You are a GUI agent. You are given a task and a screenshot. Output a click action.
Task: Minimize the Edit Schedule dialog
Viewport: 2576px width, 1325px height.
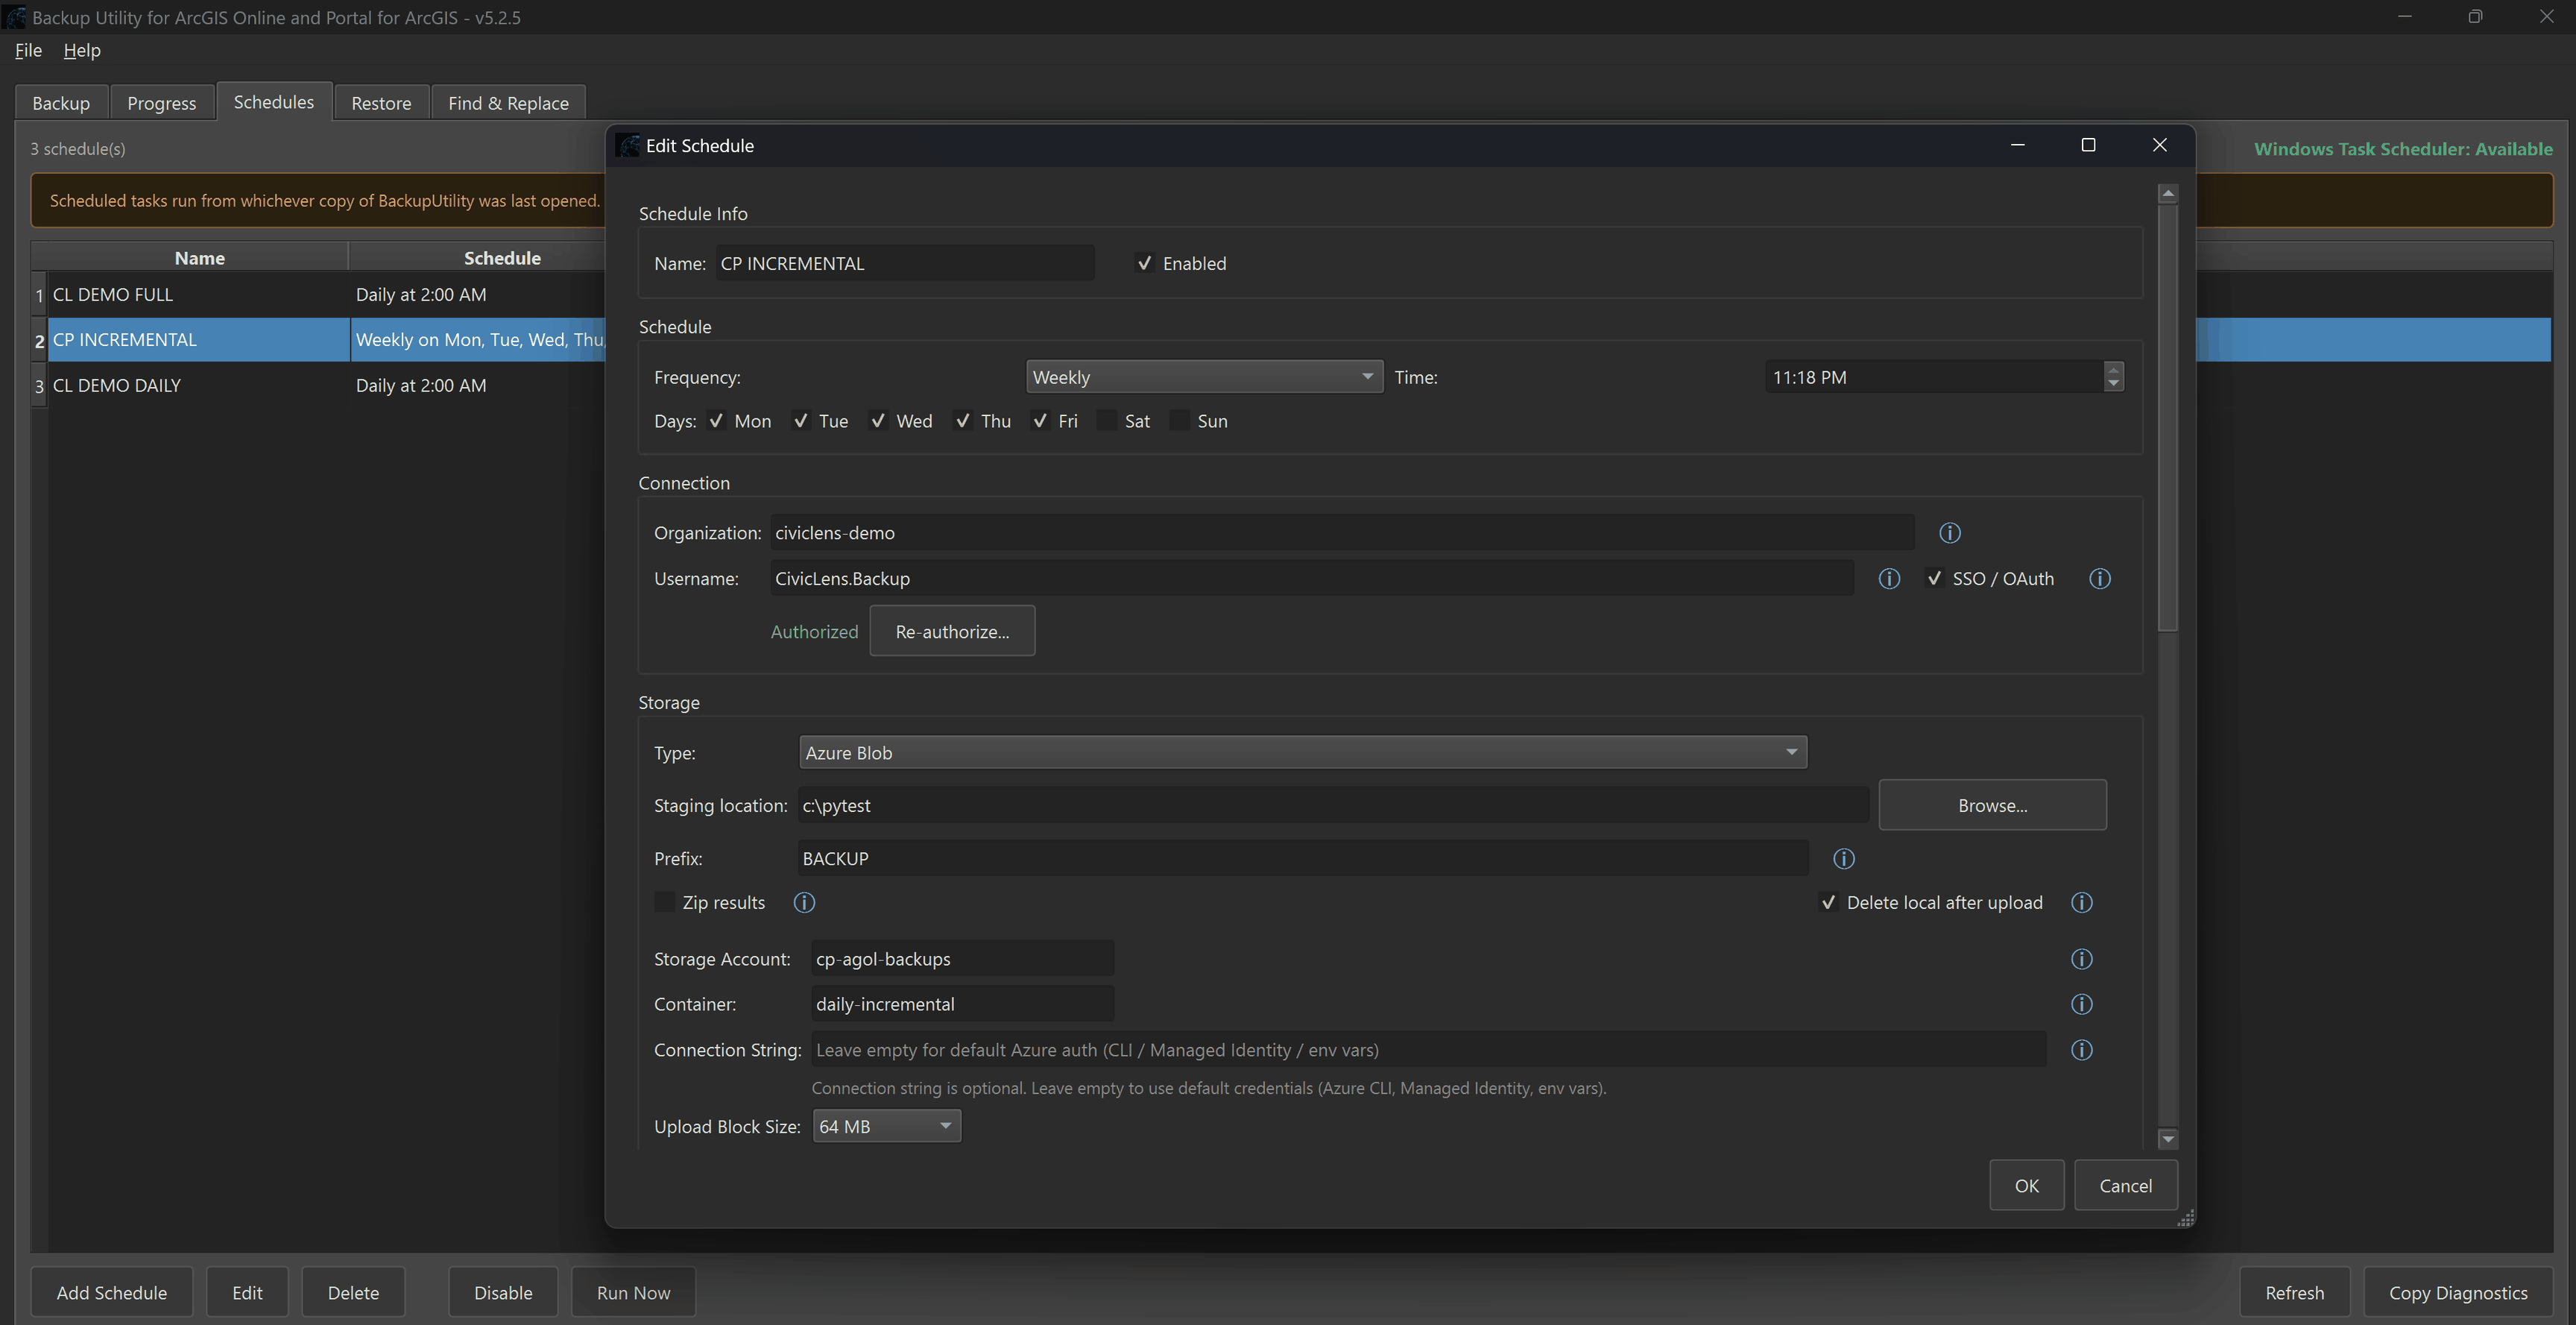(x=2017, y=145)
